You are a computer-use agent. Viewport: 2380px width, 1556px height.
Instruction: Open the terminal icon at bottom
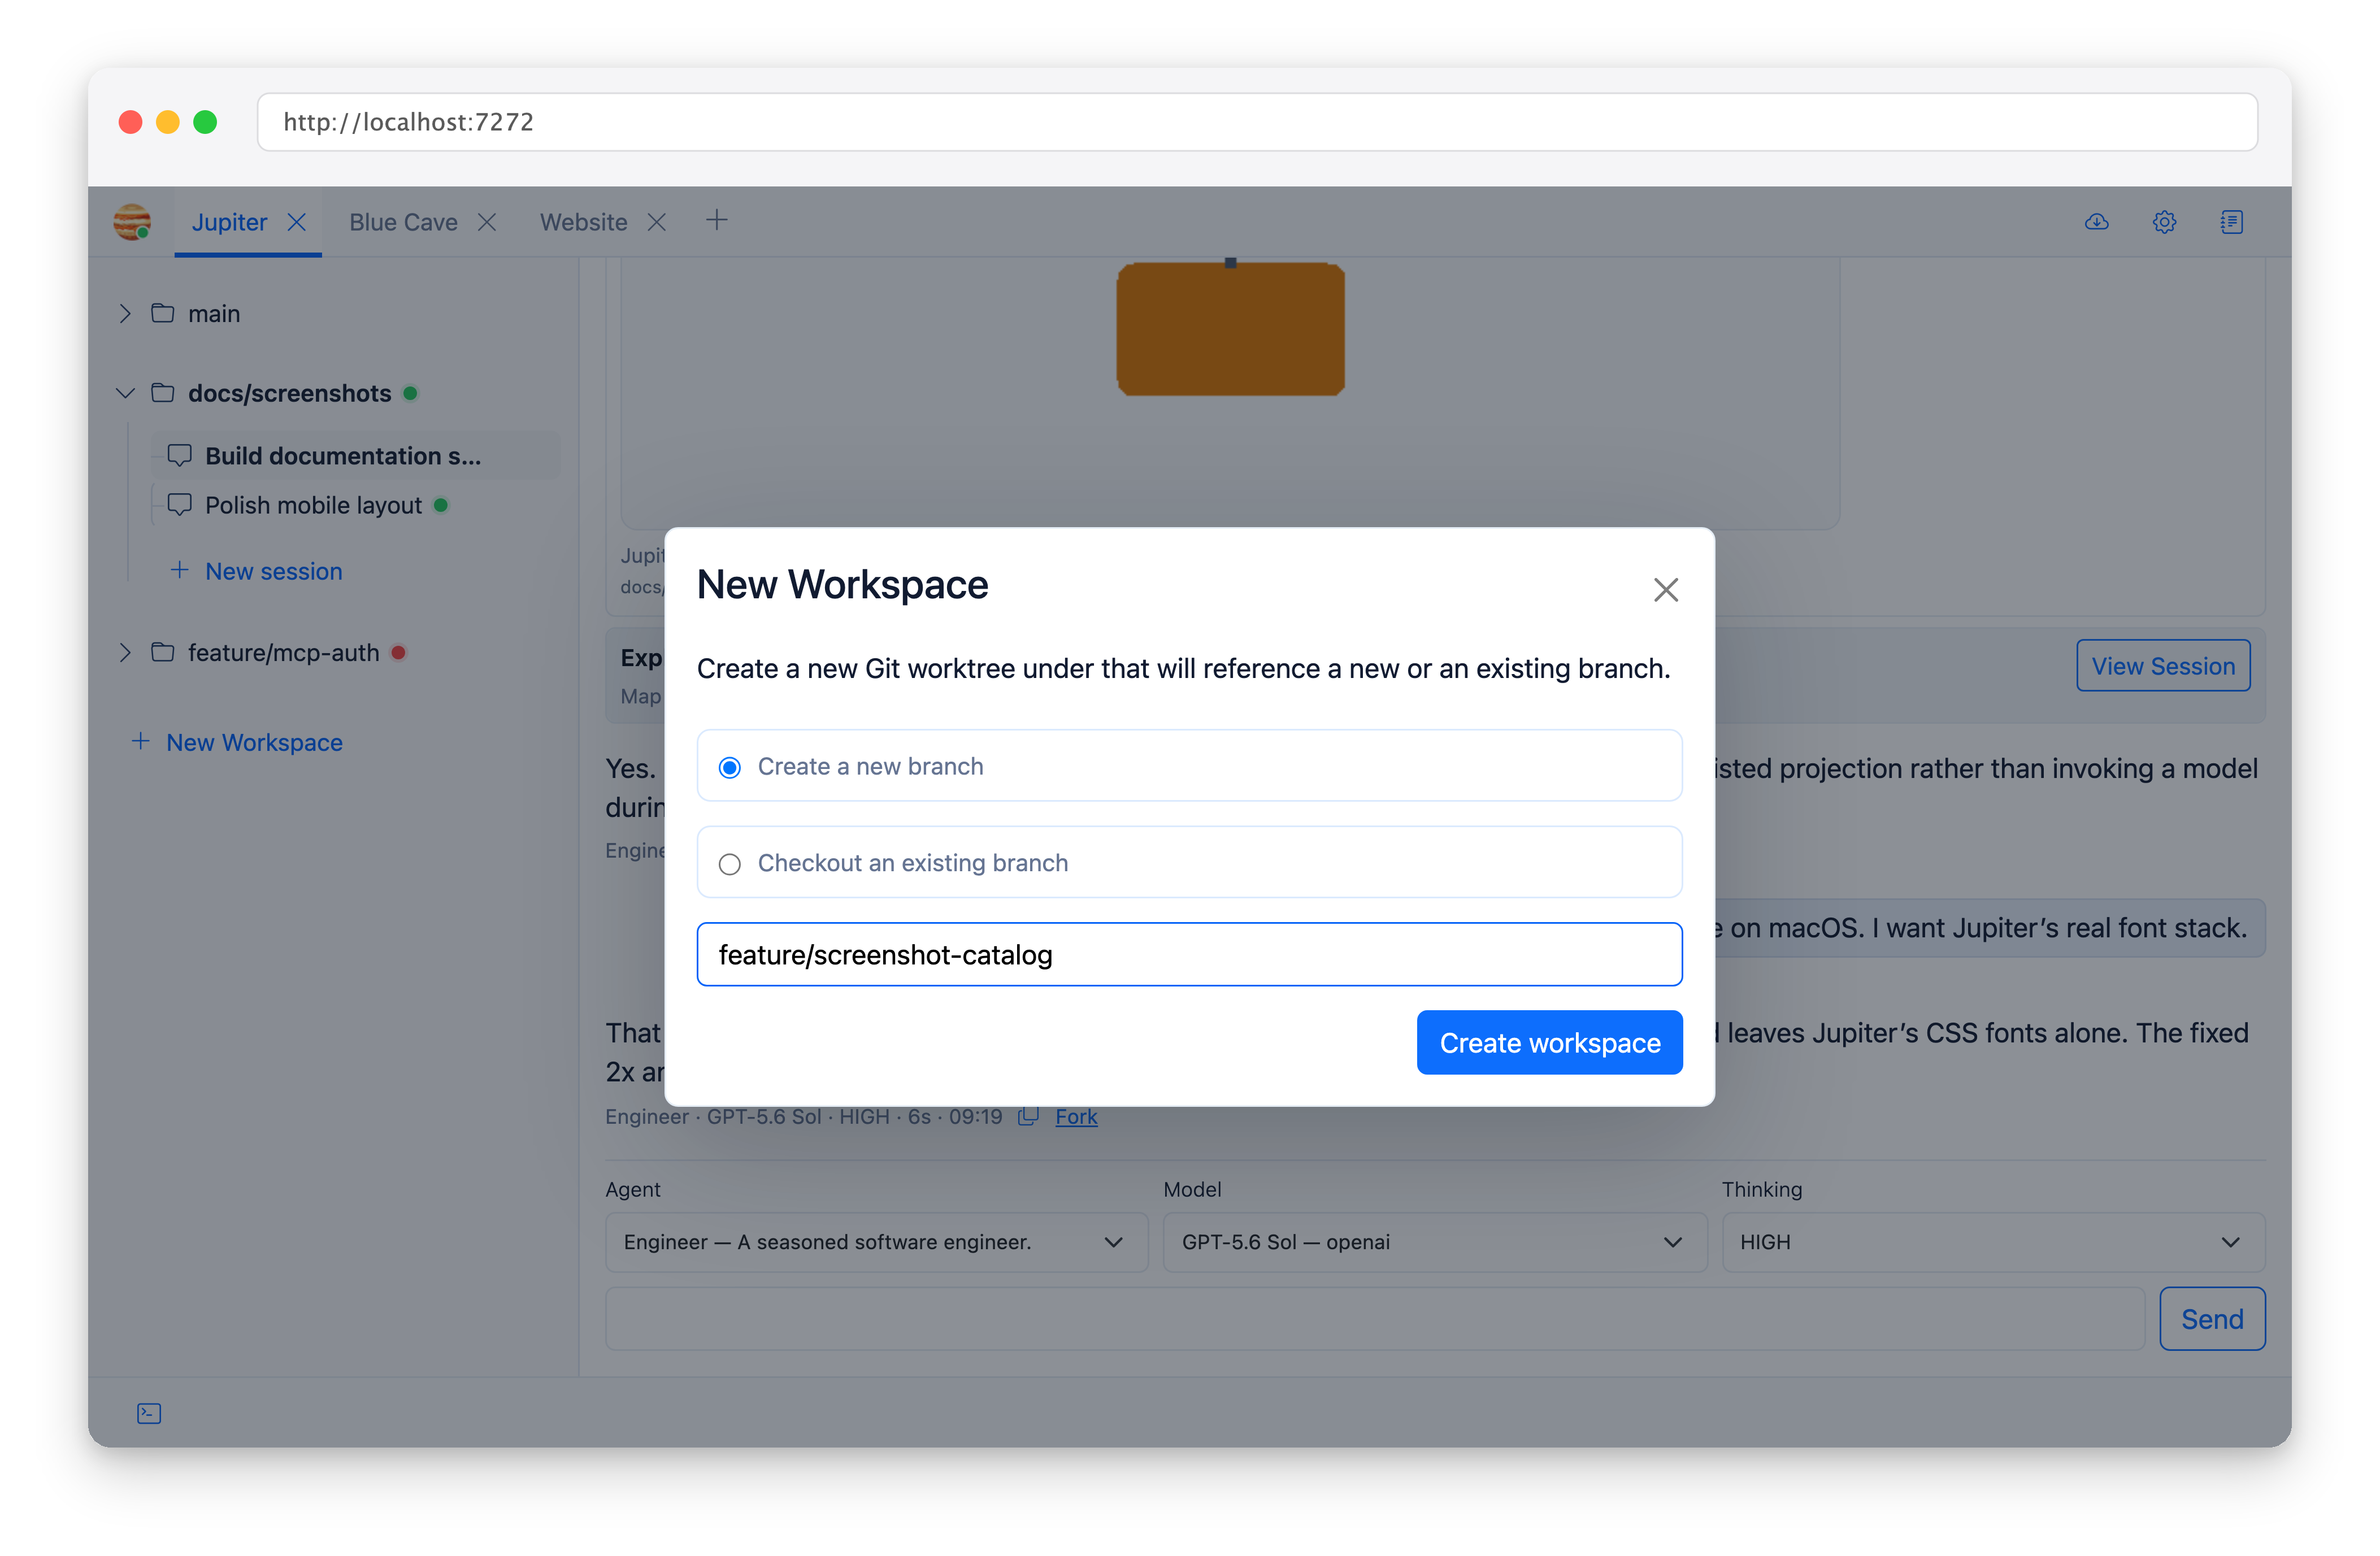tap(149, 1413)
